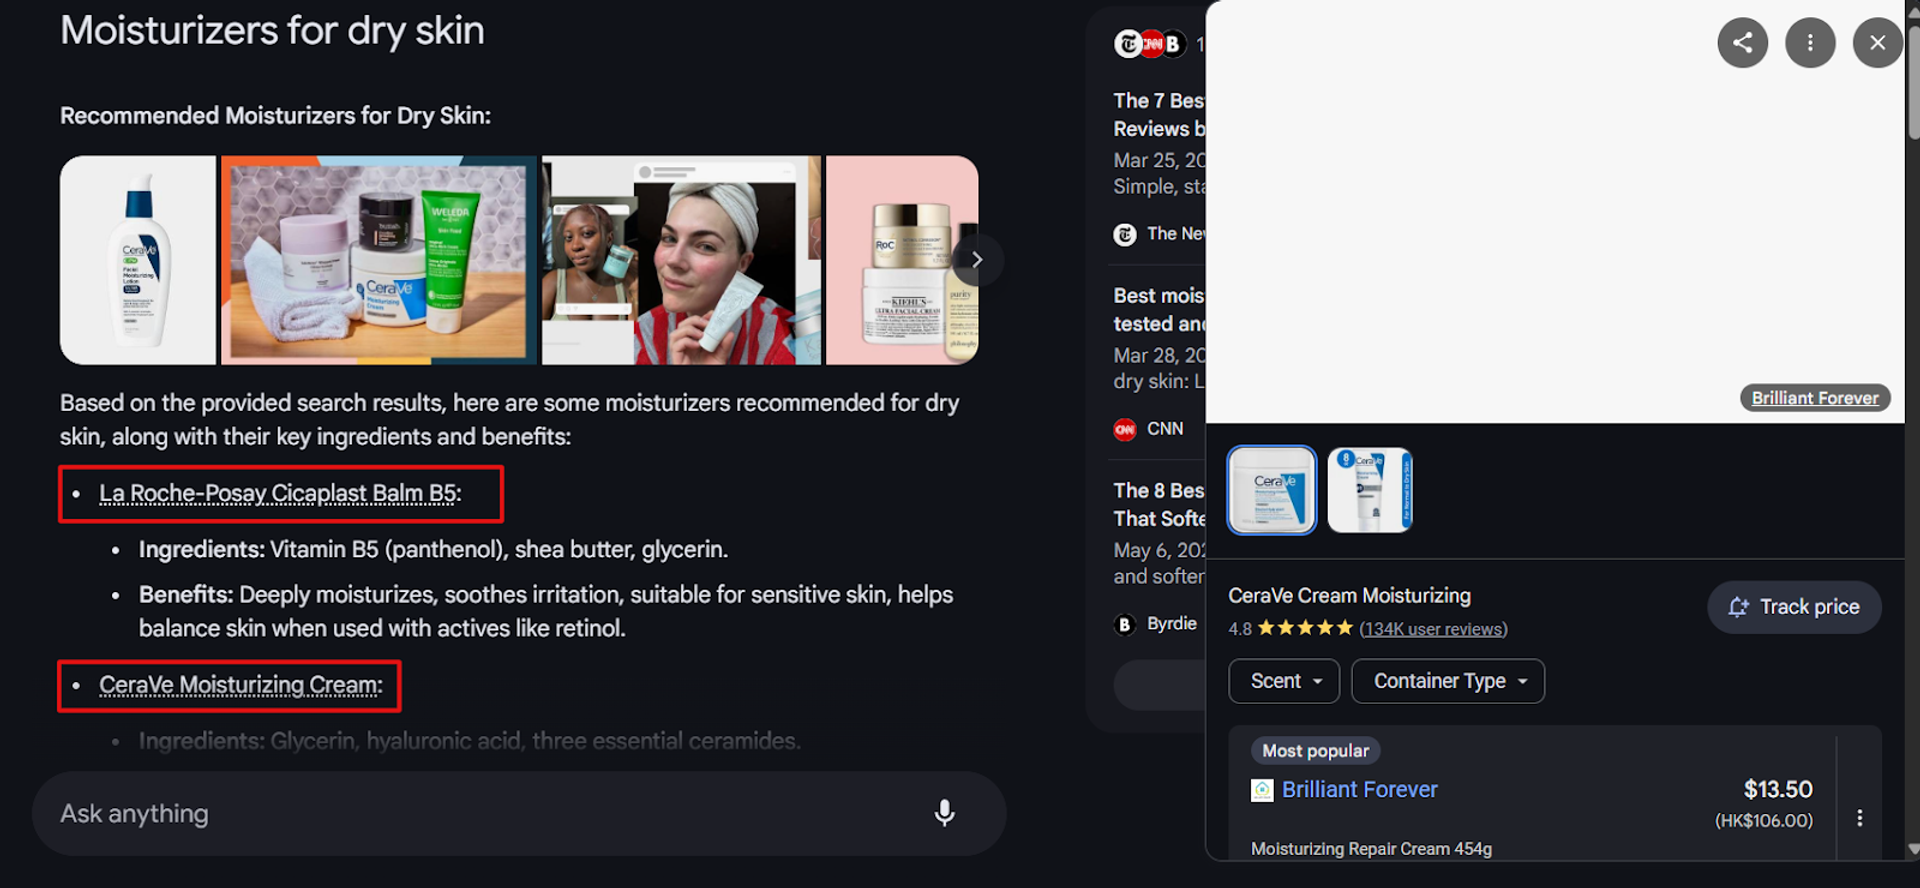Click the Moisturizers for dry skin heading
Viewport: 1920px width, 888px height.
(x=272, y=31)
